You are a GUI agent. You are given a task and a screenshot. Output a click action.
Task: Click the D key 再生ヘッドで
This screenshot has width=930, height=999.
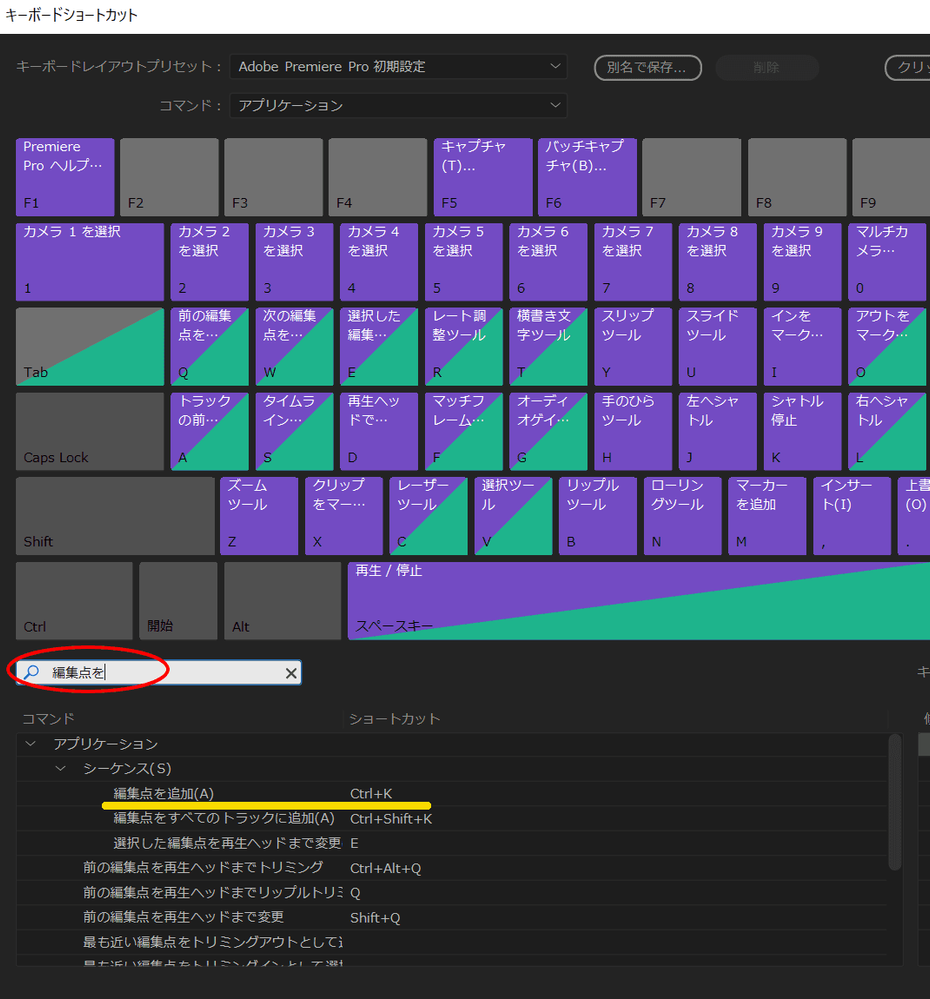pyautogui.click(x=379, y=431)
